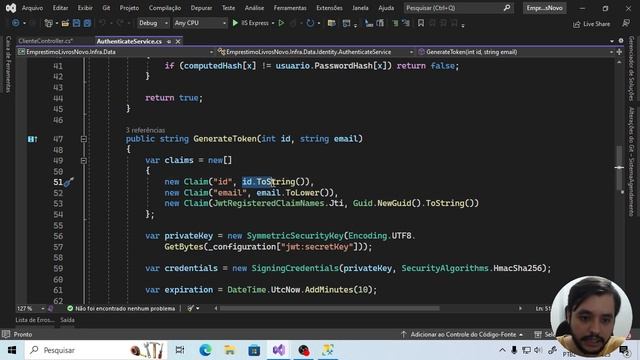Click the screwdriver quick actions icon on line 51
The height and width of the screenshot is (360, 640).
coord(68,182)
